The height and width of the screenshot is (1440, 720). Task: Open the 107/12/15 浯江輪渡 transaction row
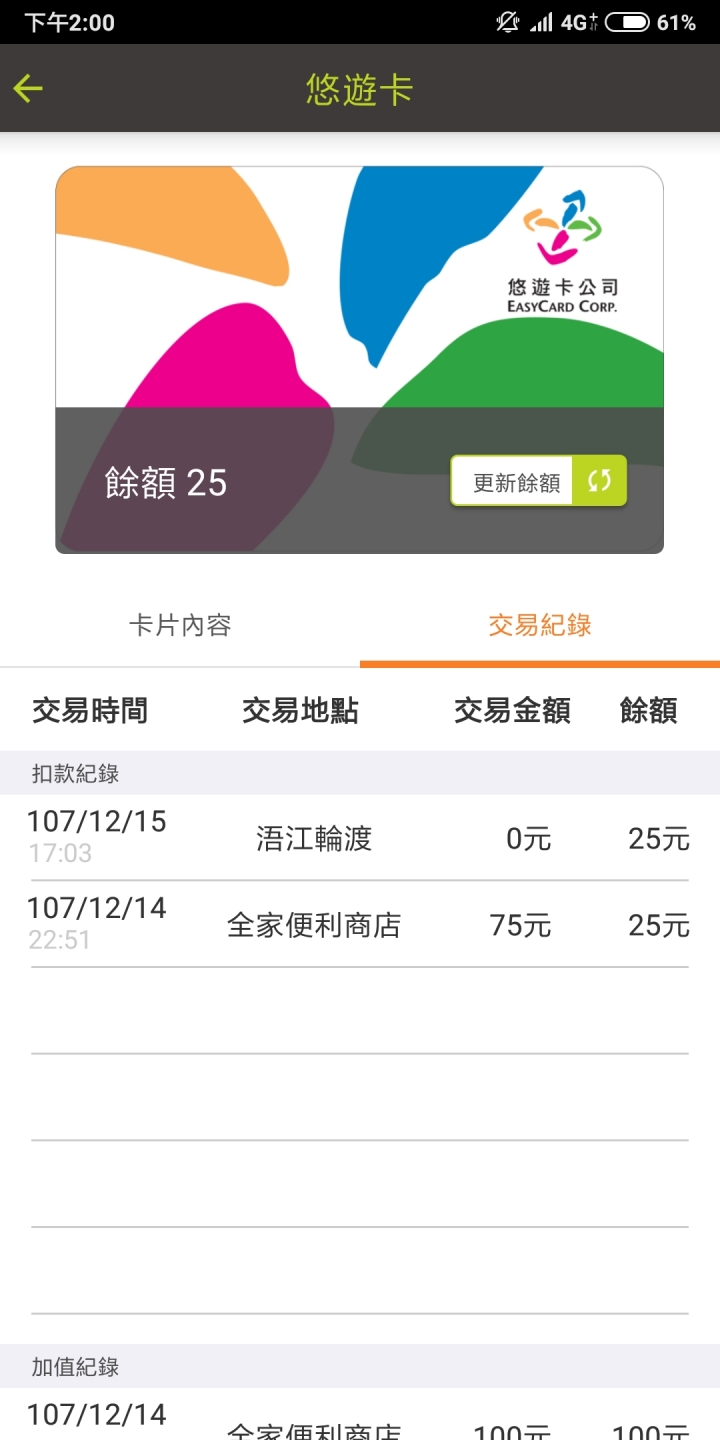coord(360,838)
